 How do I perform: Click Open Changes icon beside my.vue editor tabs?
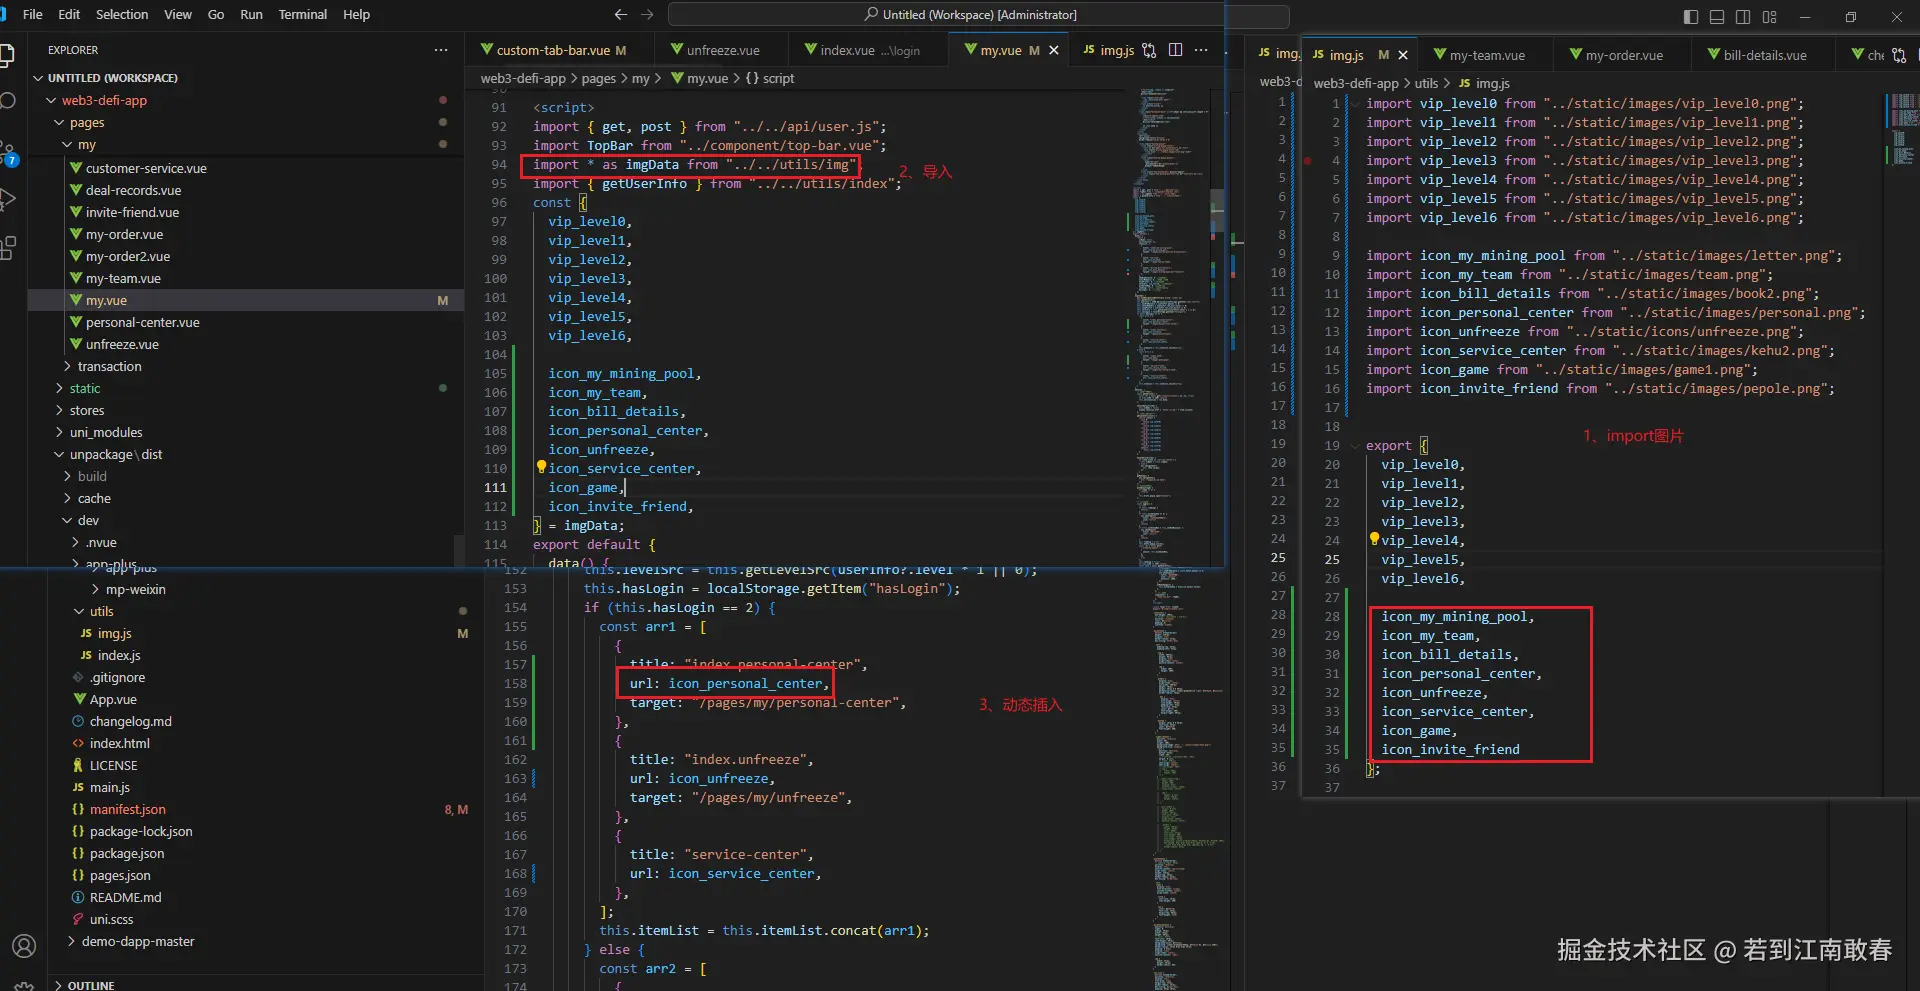click(1150, 50)
